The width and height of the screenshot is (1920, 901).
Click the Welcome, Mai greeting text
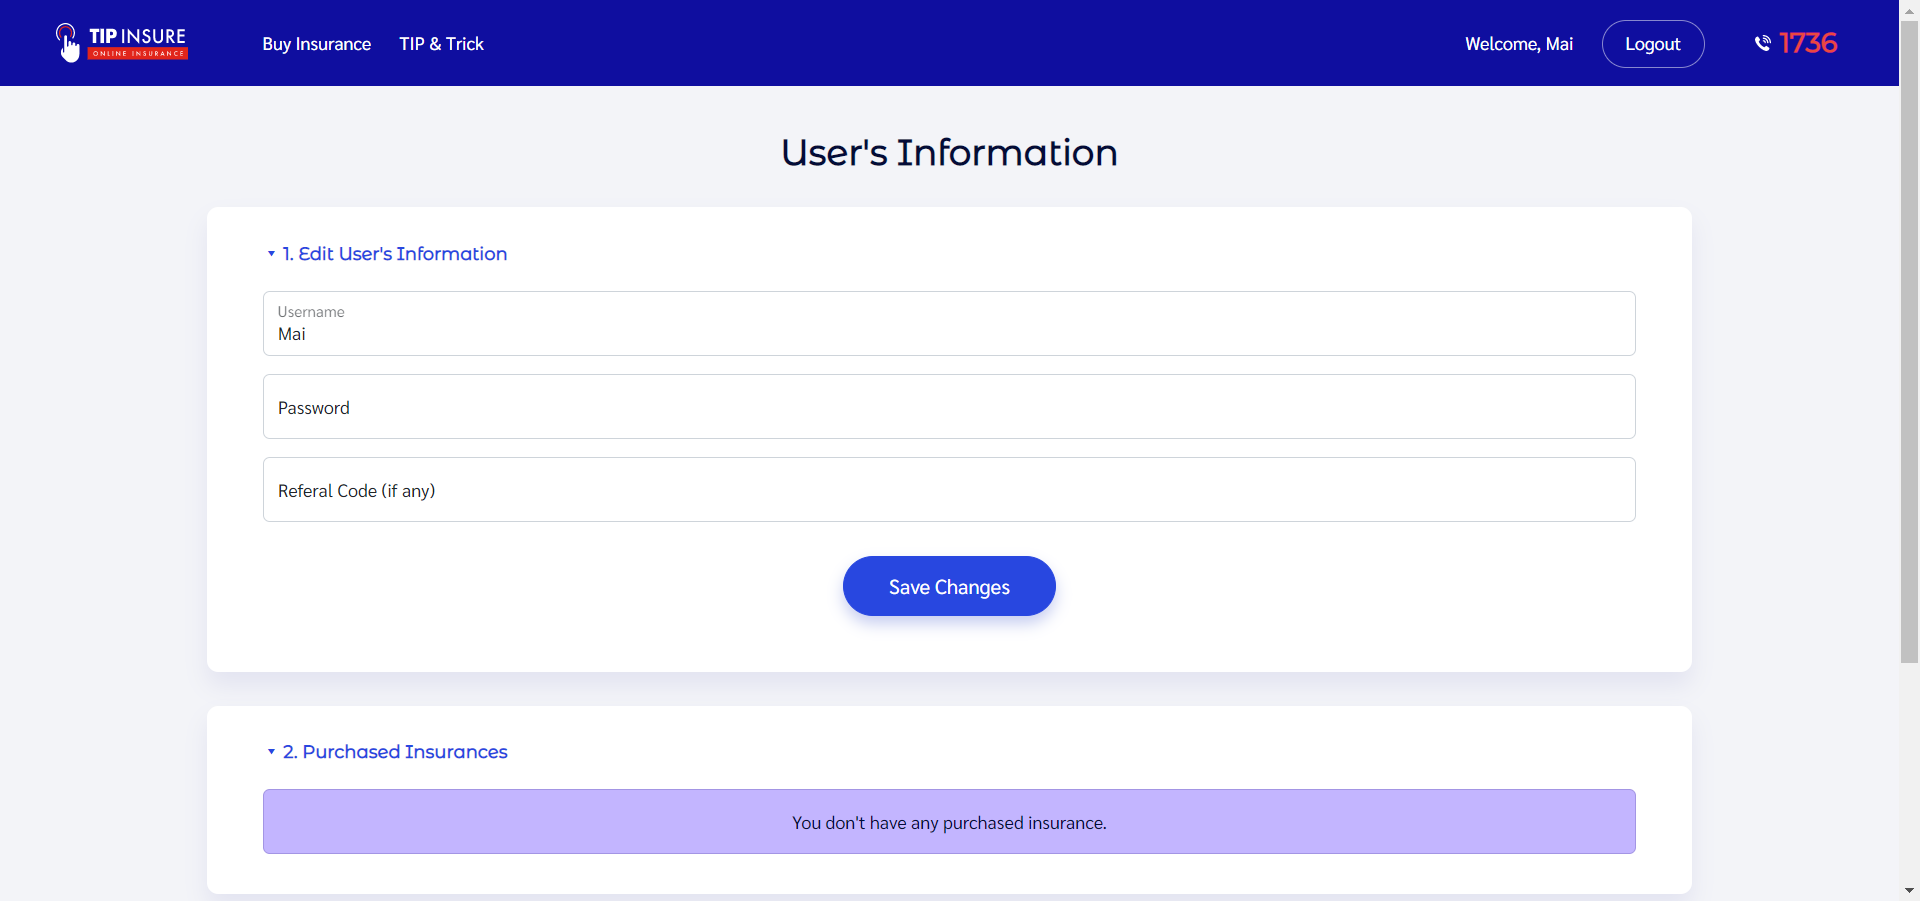[x=1518, y=44]
